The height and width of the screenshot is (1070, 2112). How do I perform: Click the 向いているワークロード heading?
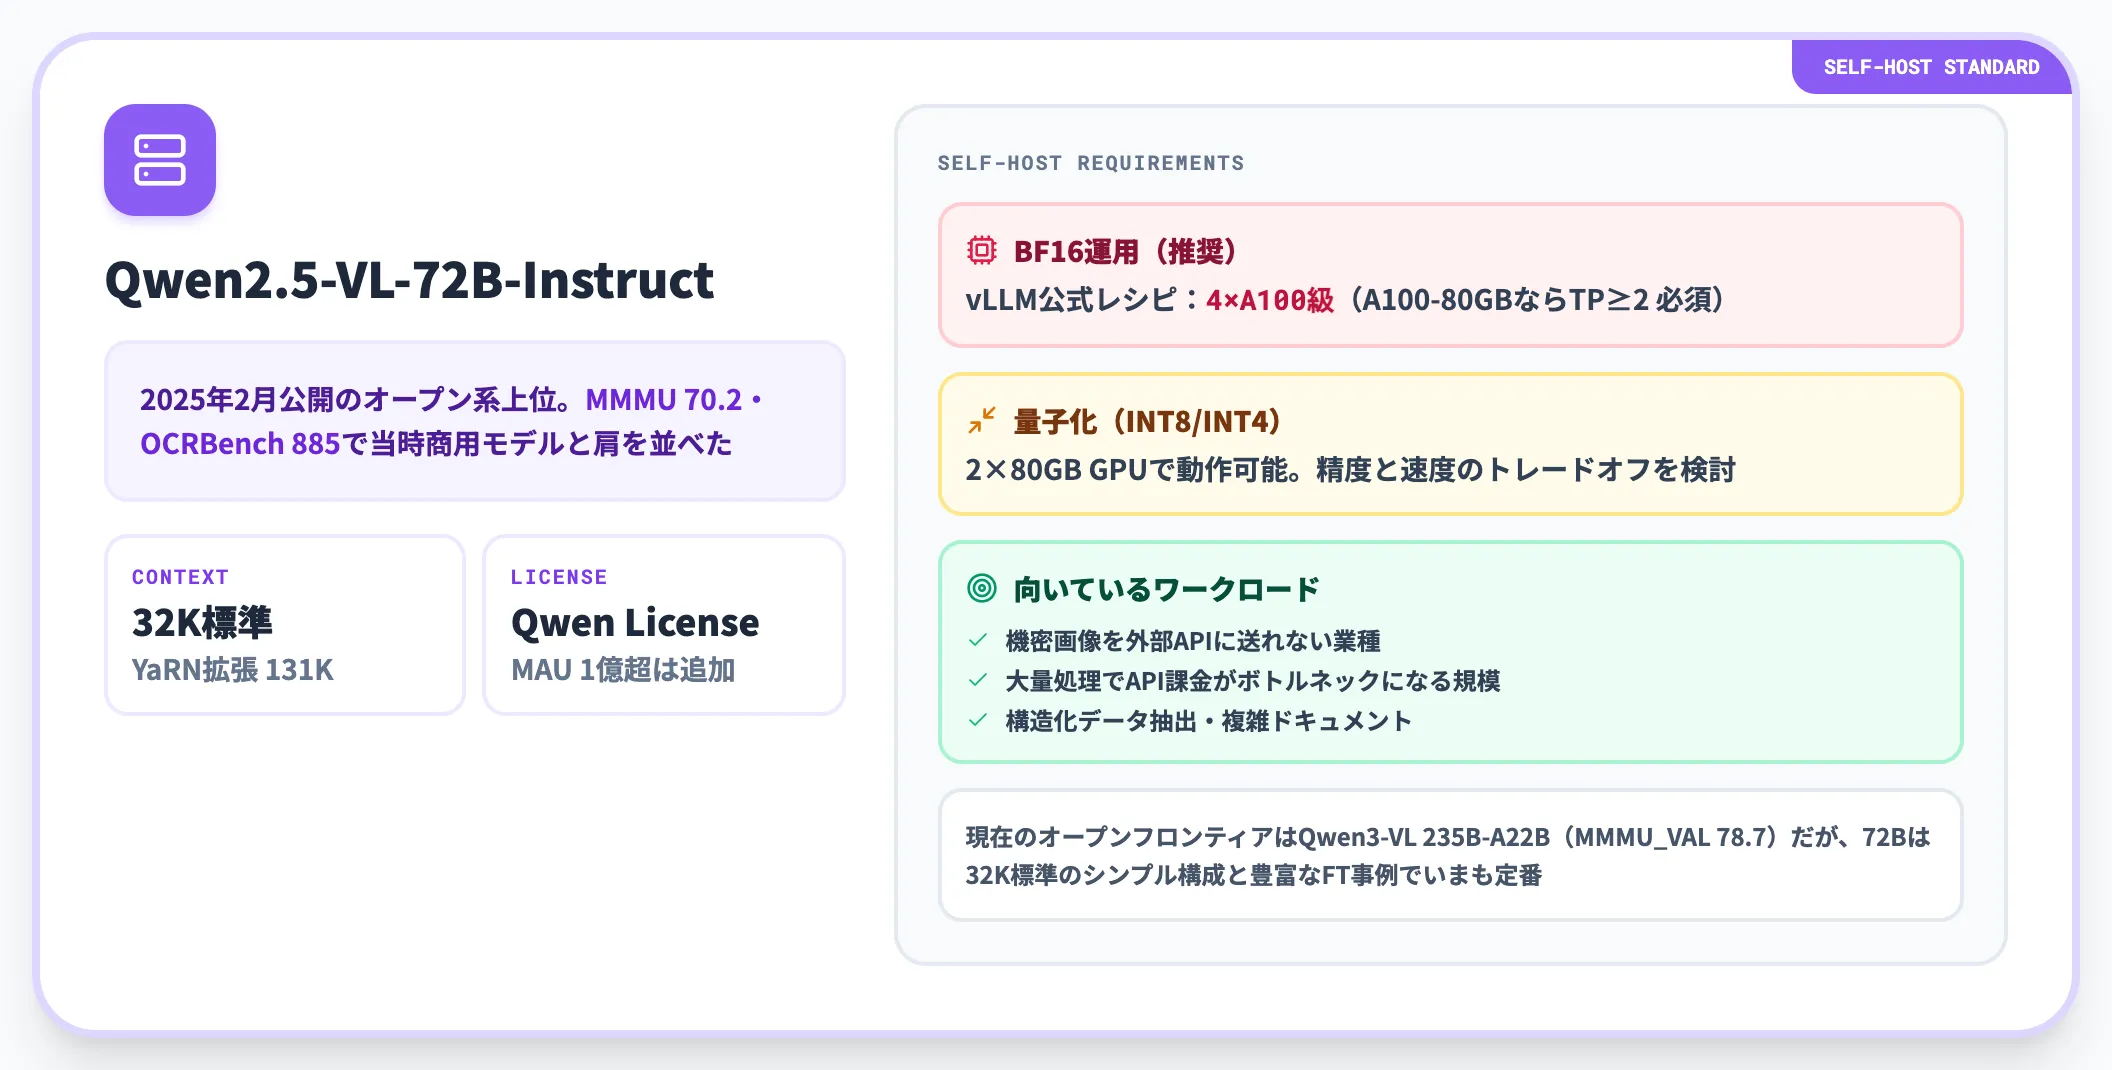click(x=1167, y=589)
